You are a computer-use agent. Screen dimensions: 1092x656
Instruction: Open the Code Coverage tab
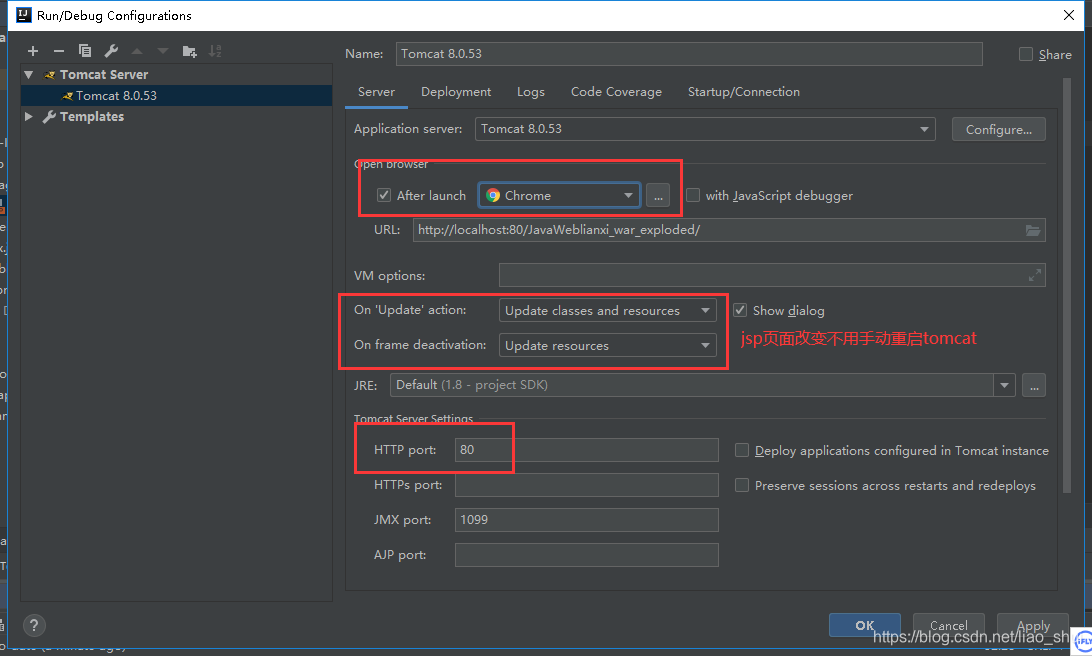[x=616, y=92]
